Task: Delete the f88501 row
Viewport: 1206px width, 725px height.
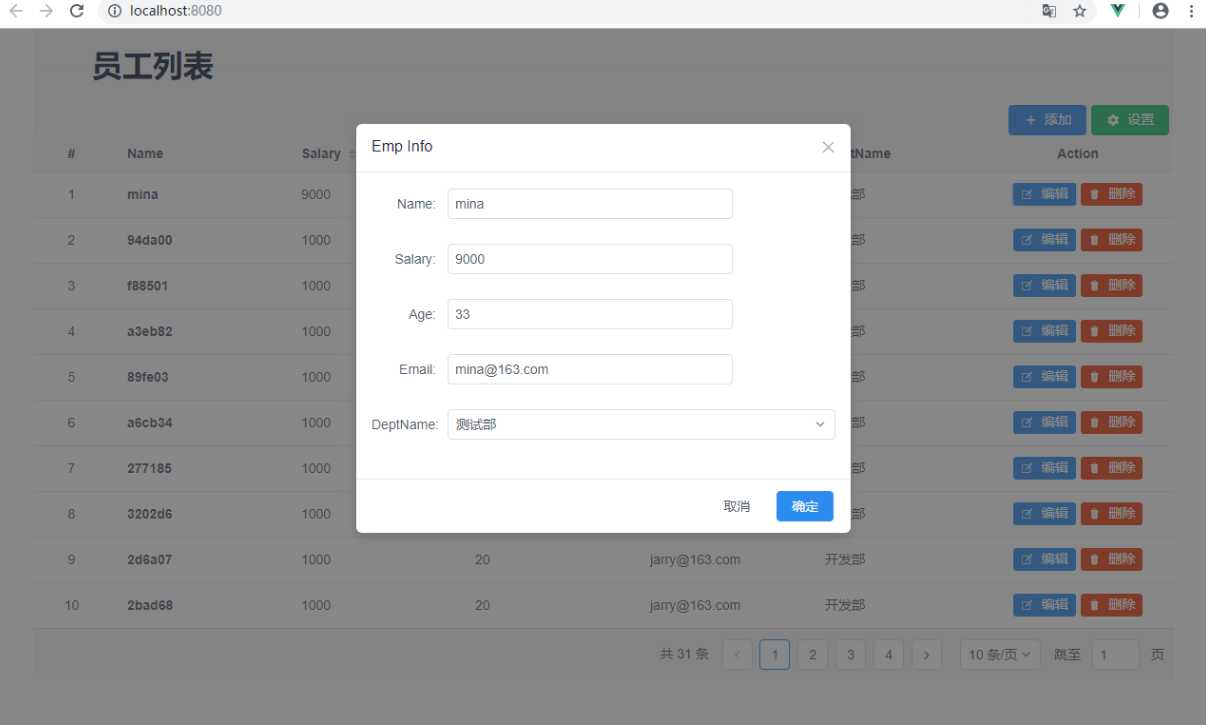Action: tap(1111, 285)
